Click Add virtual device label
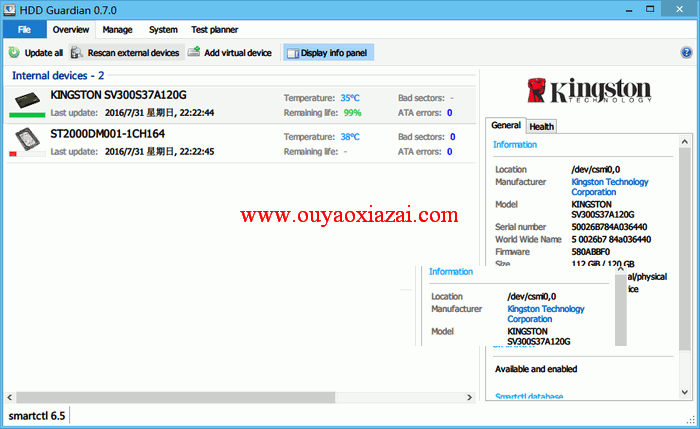 click(238, 53)
